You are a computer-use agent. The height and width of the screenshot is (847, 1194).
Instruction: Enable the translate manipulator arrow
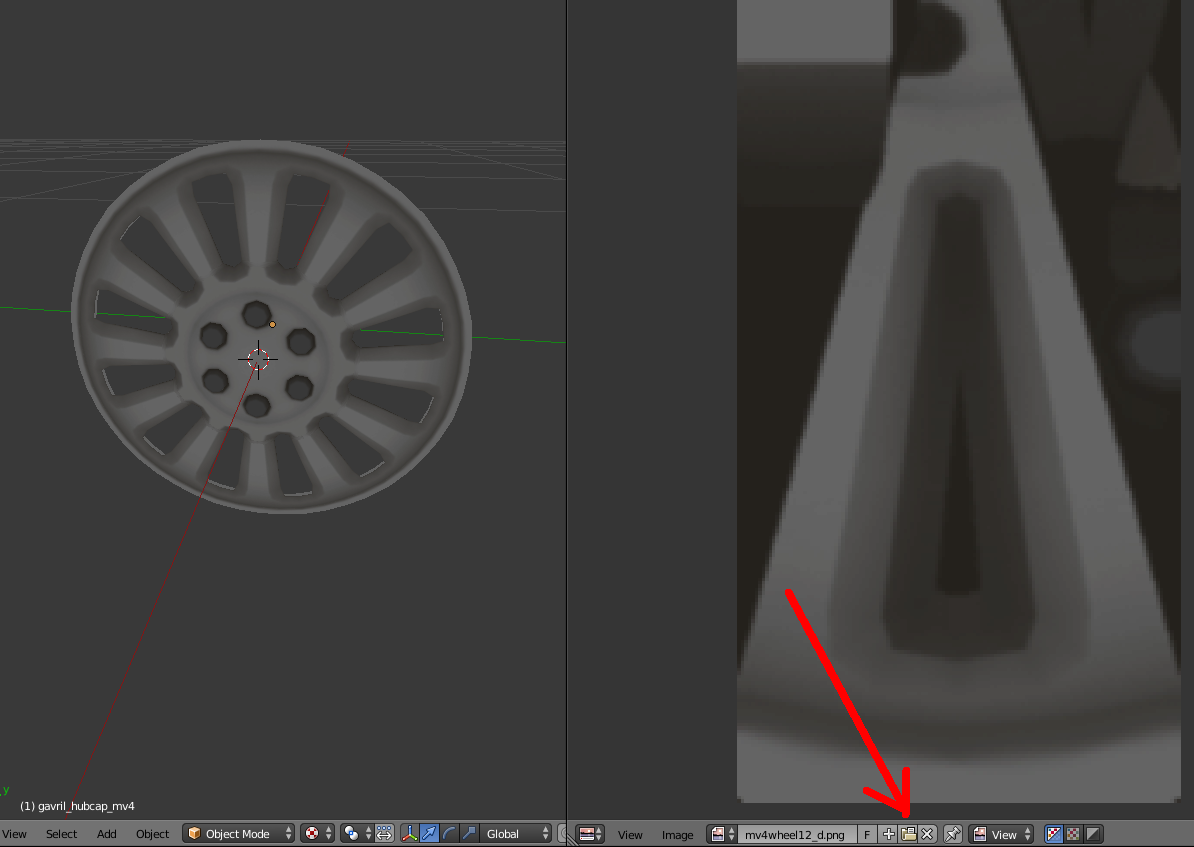click(x=429, y=834)
